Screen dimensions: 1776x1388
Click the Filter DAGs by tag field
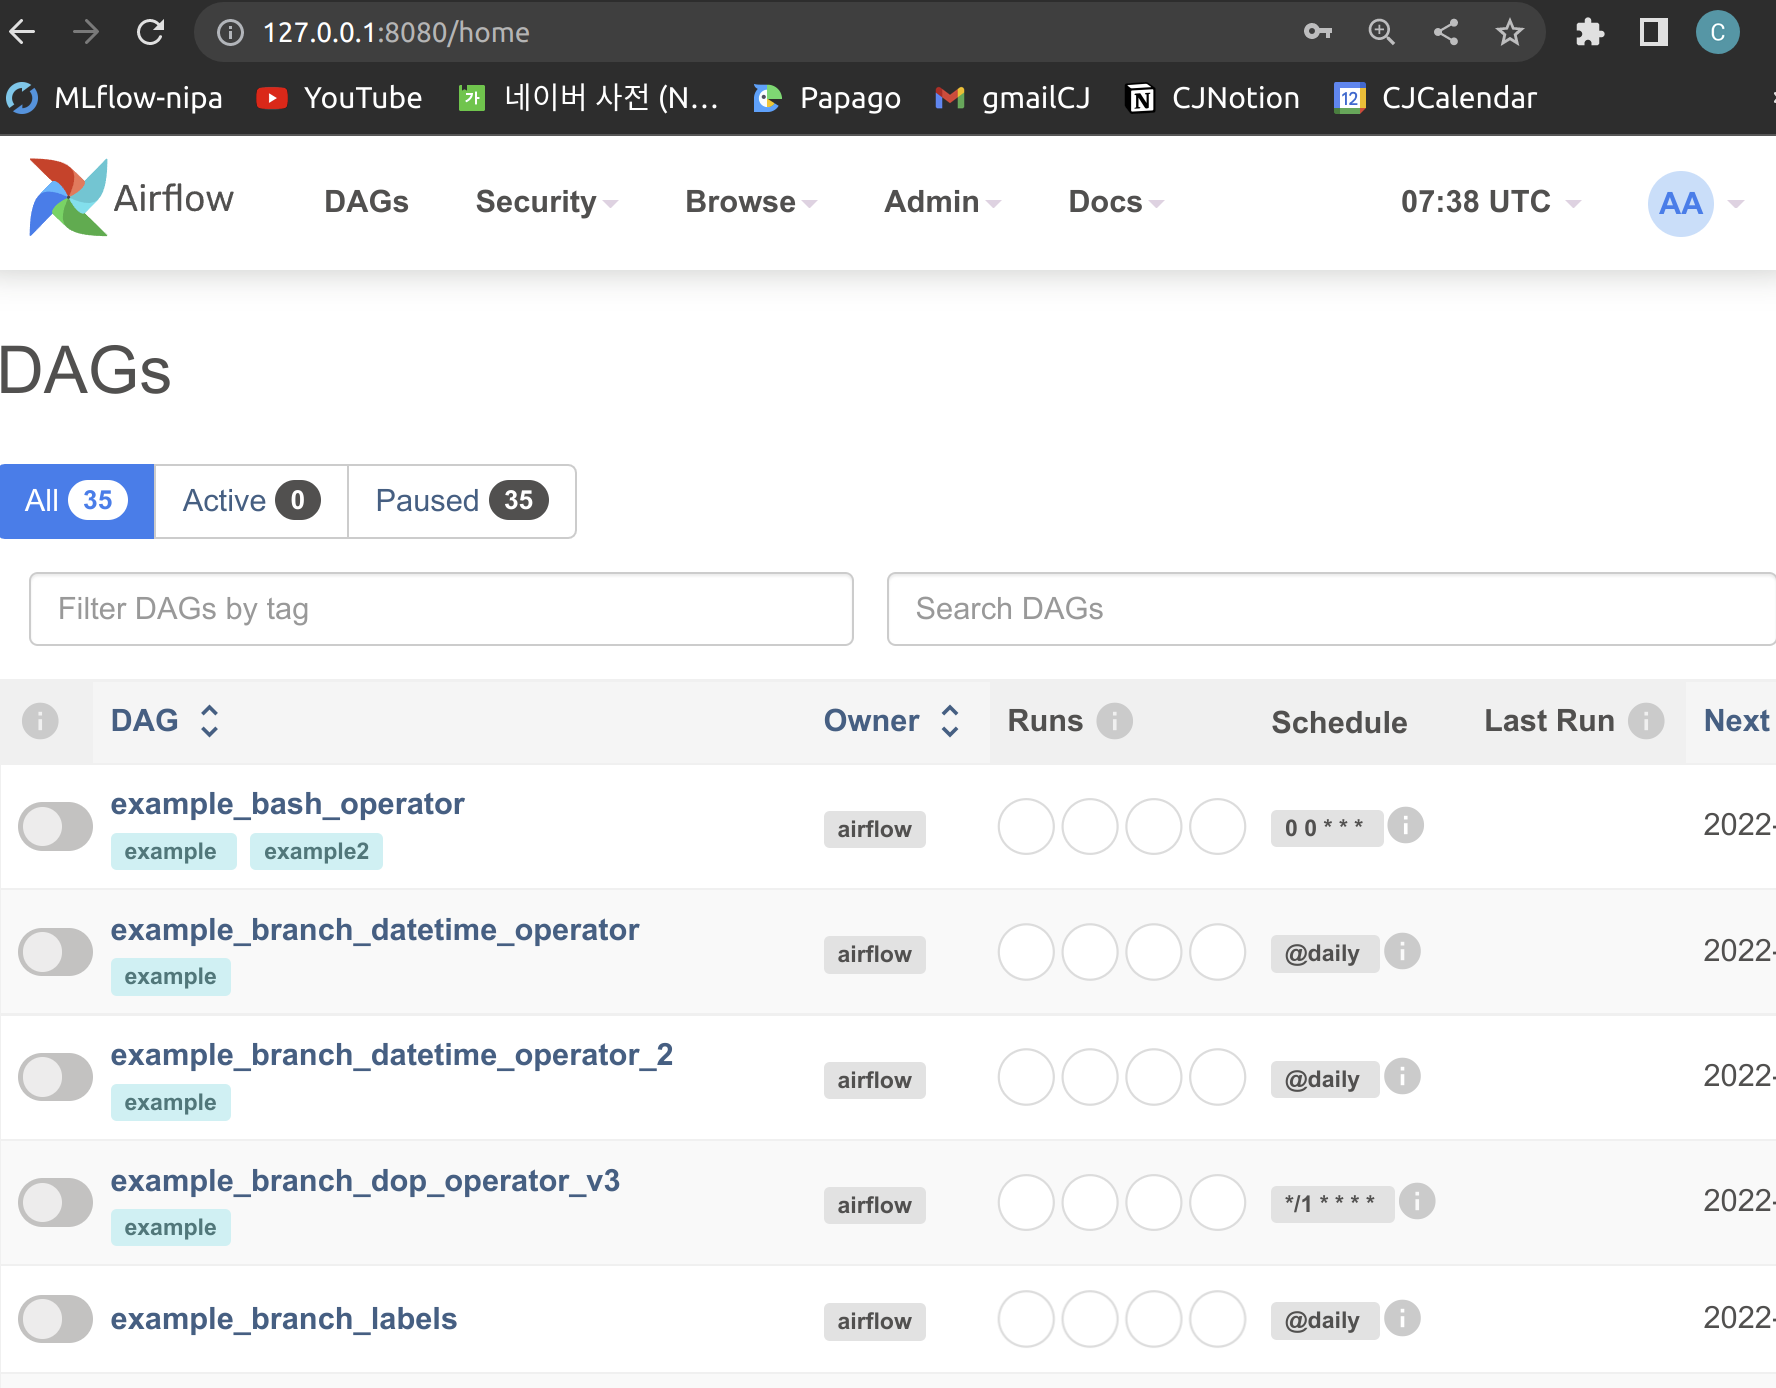[x=441, y=609]
